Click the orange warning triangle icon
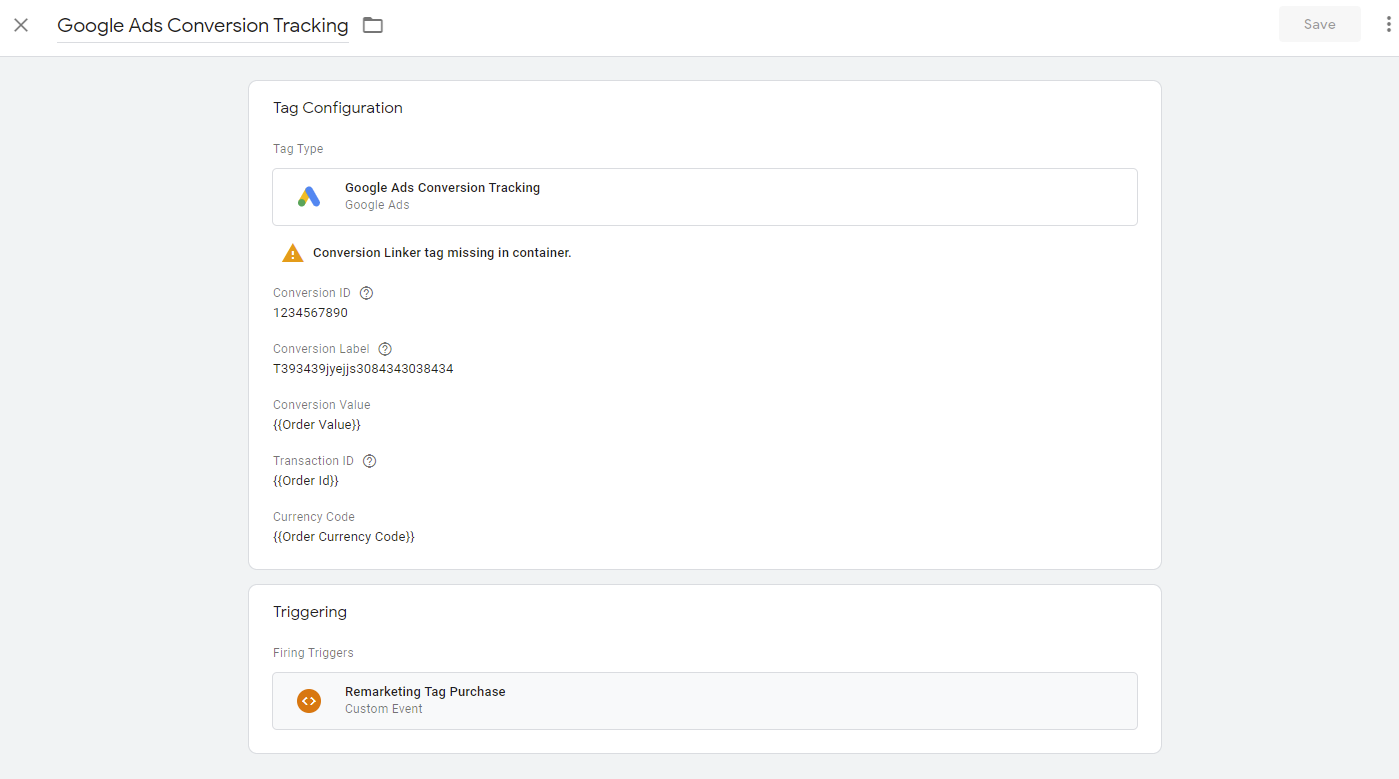Screen dimensions: 1399x779 point(292,253)
